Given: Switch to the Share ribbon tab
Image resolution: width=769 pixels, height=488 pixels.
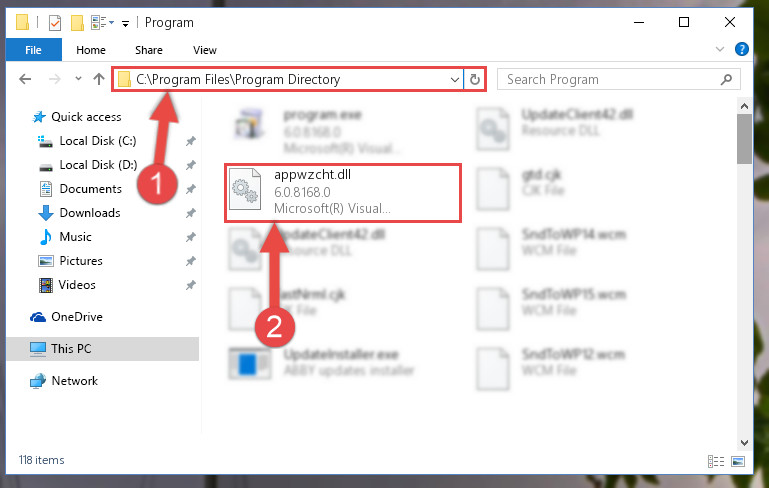Looking at the screenshot, I should tap(149, 50).
